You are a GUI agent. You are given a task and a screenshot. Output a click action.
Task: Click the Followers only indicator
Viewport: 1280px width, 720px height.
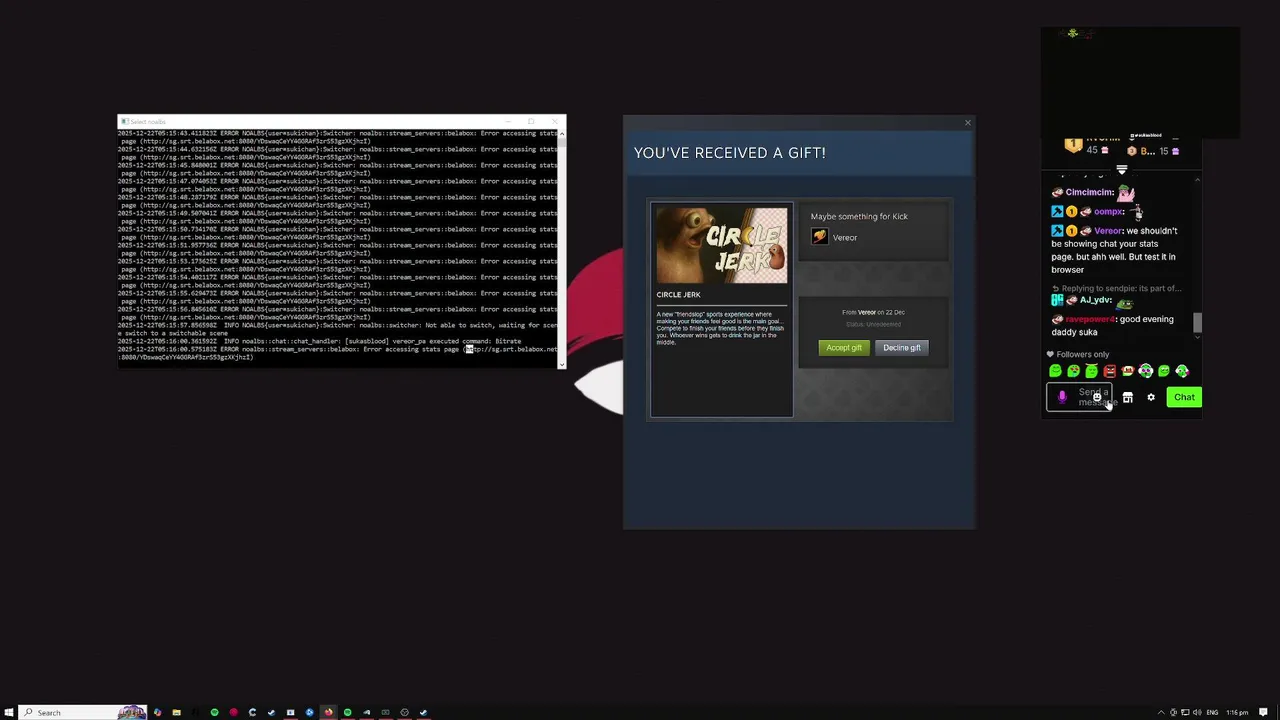tap(1078, 354)
